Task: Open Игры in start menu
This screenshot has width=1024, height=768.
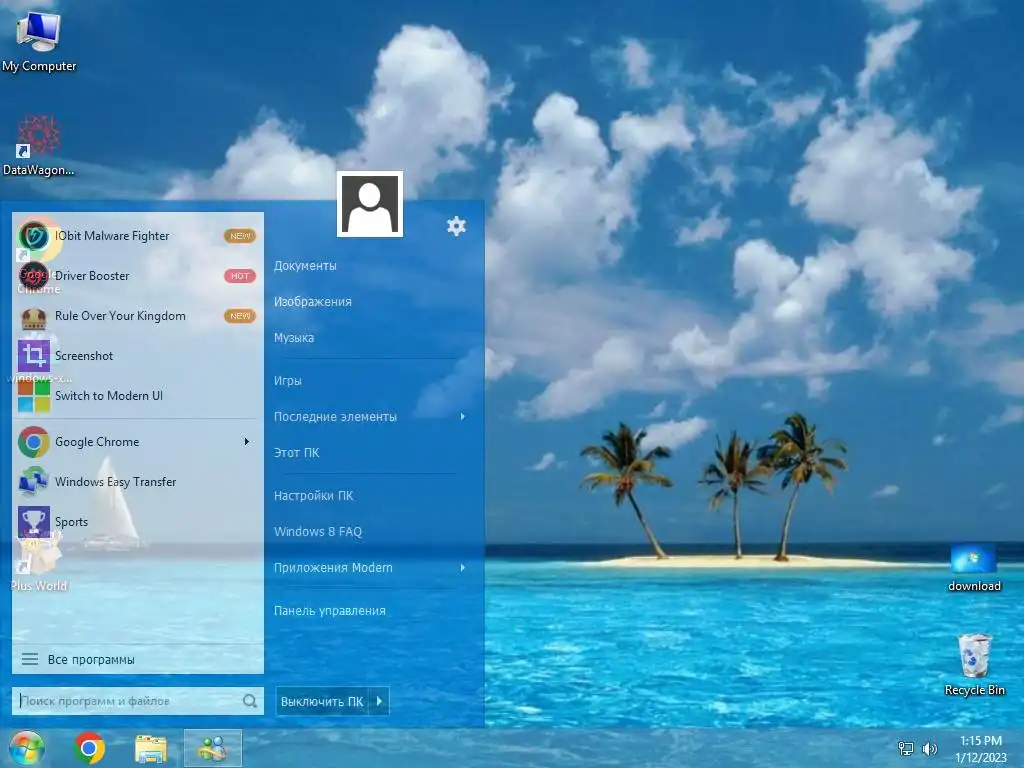Action: [x=287, y=381]
